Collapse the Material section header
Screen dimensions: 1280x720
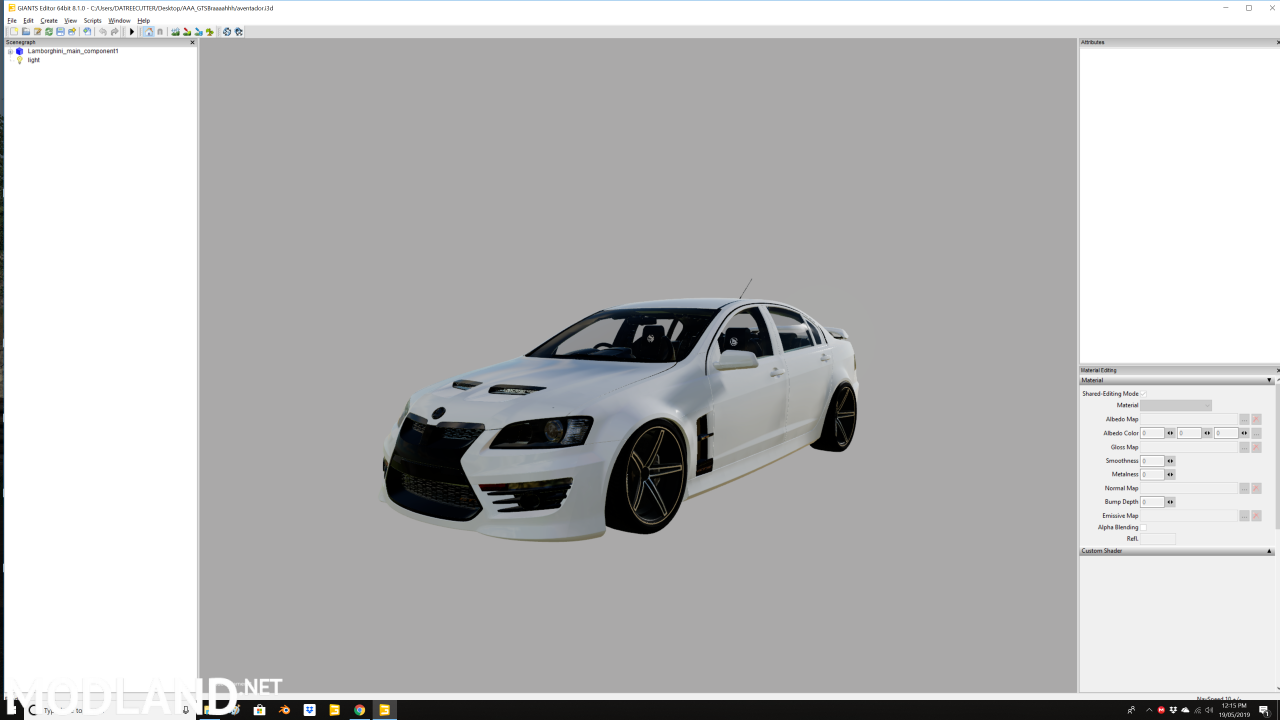click(1177, 380)
